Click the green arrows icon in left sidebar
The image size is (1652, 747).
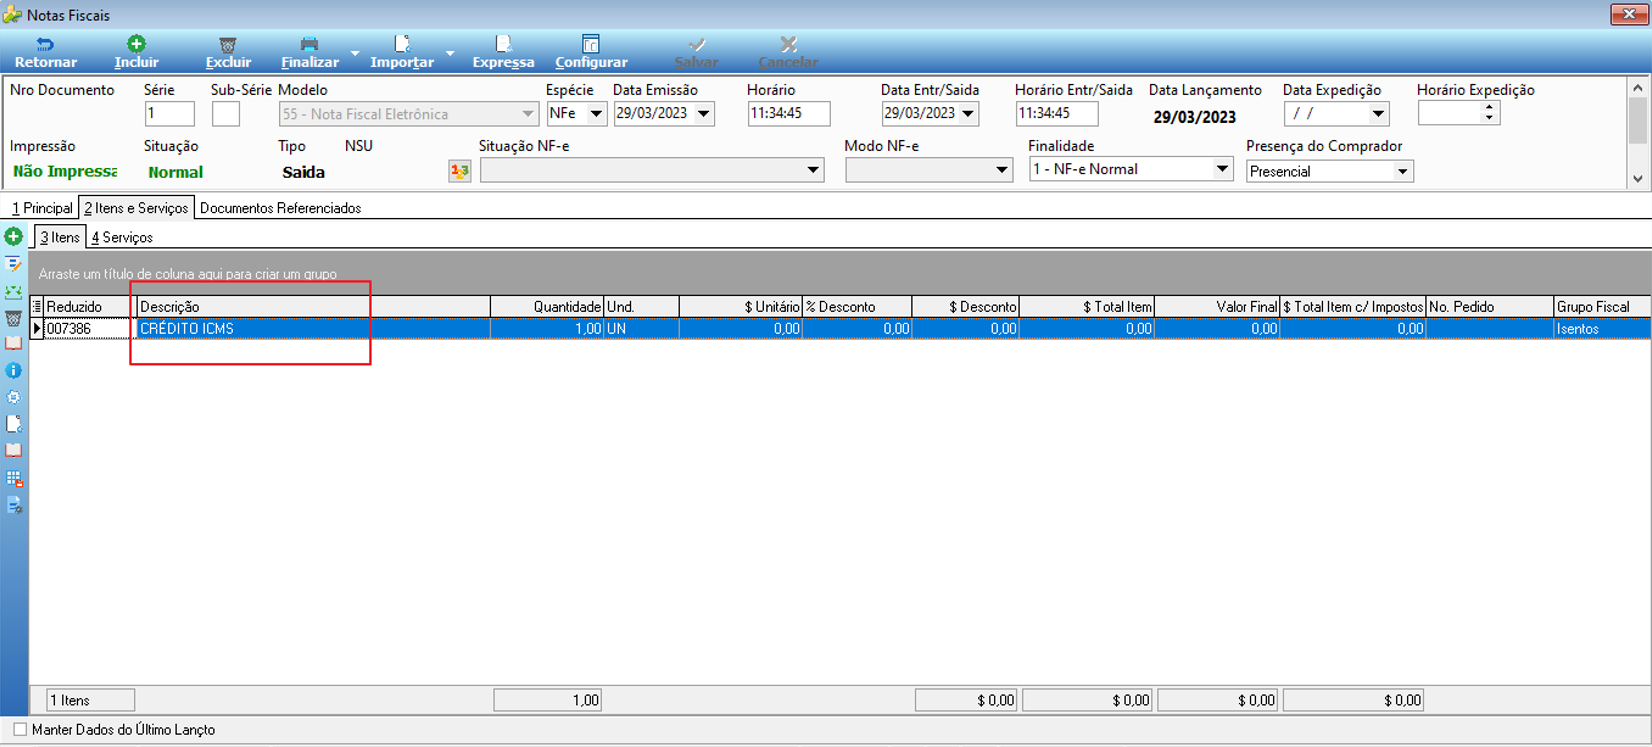14,292
